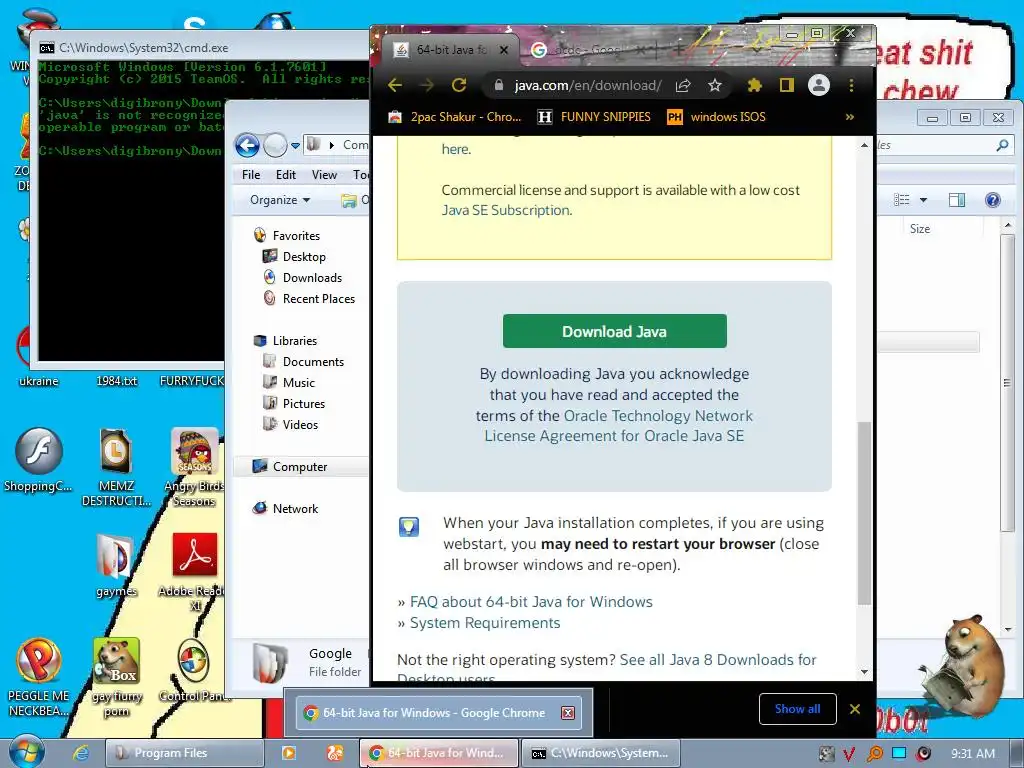Click the Program Files taskbar button
1024x768 pixels.
pos(184,753)
